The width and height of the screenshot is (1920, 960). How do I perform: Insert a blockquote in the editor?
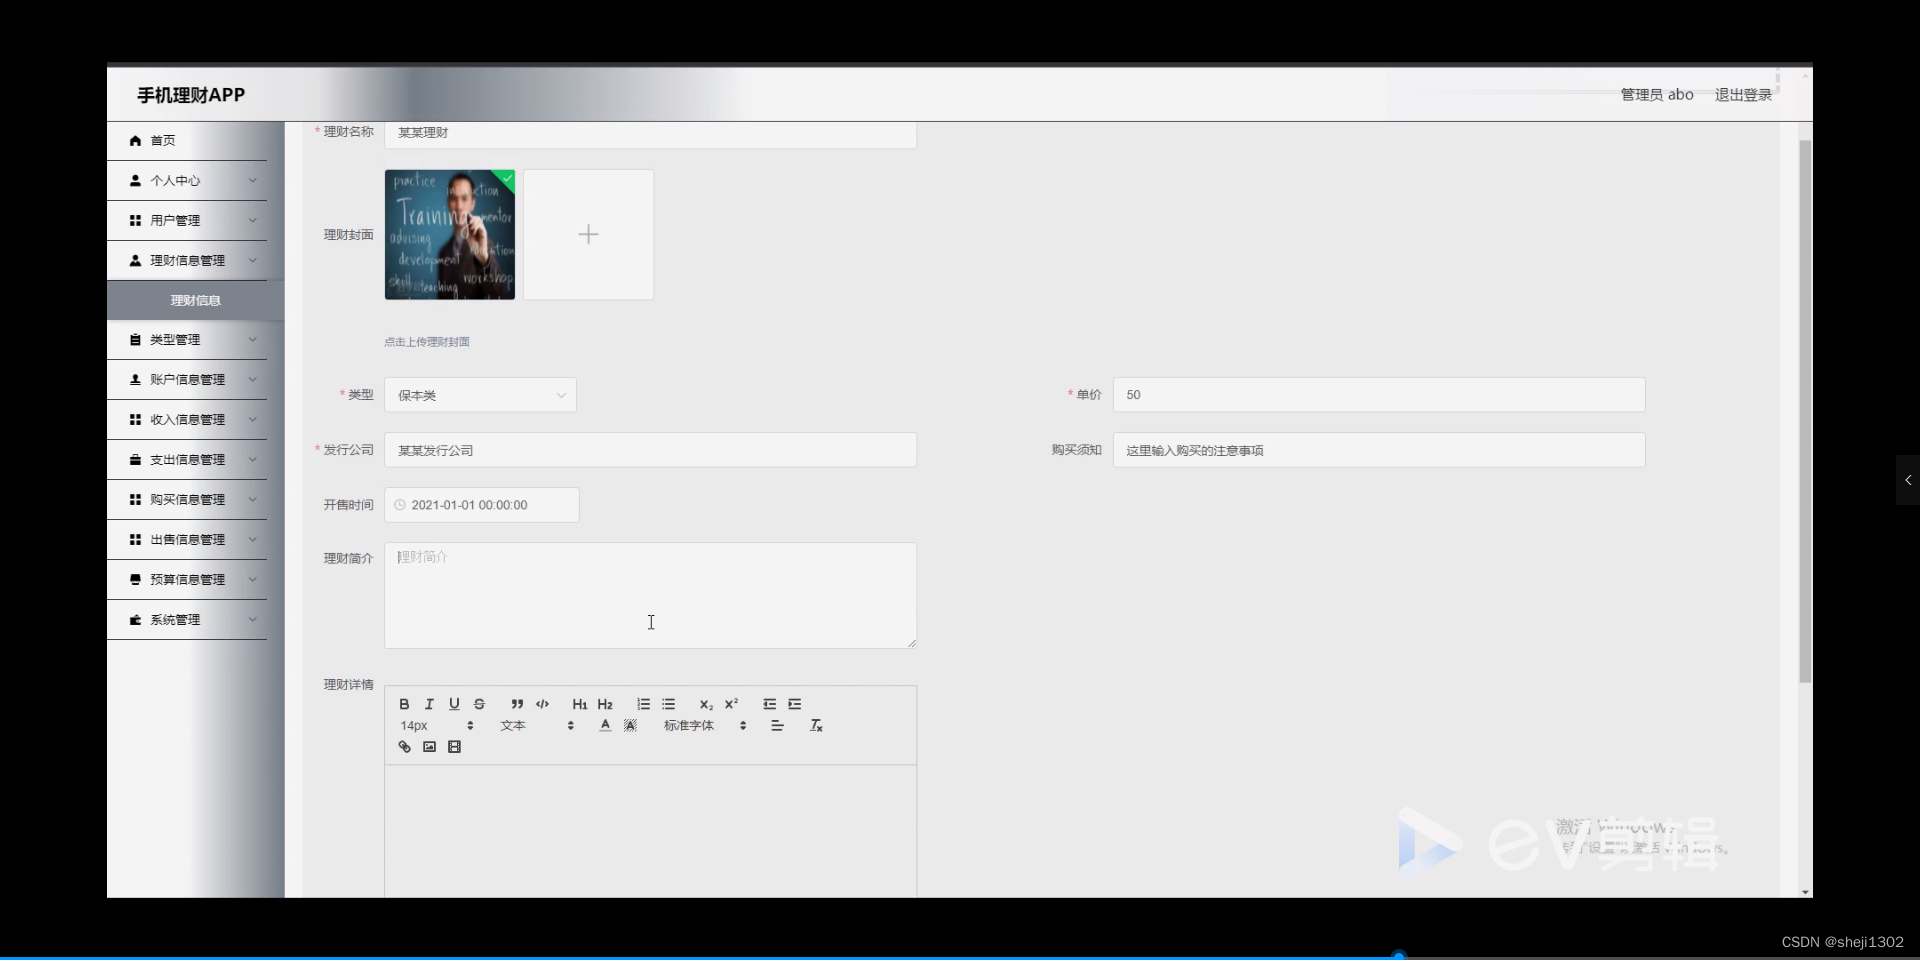pyautogui.click(x=517, y=704)
